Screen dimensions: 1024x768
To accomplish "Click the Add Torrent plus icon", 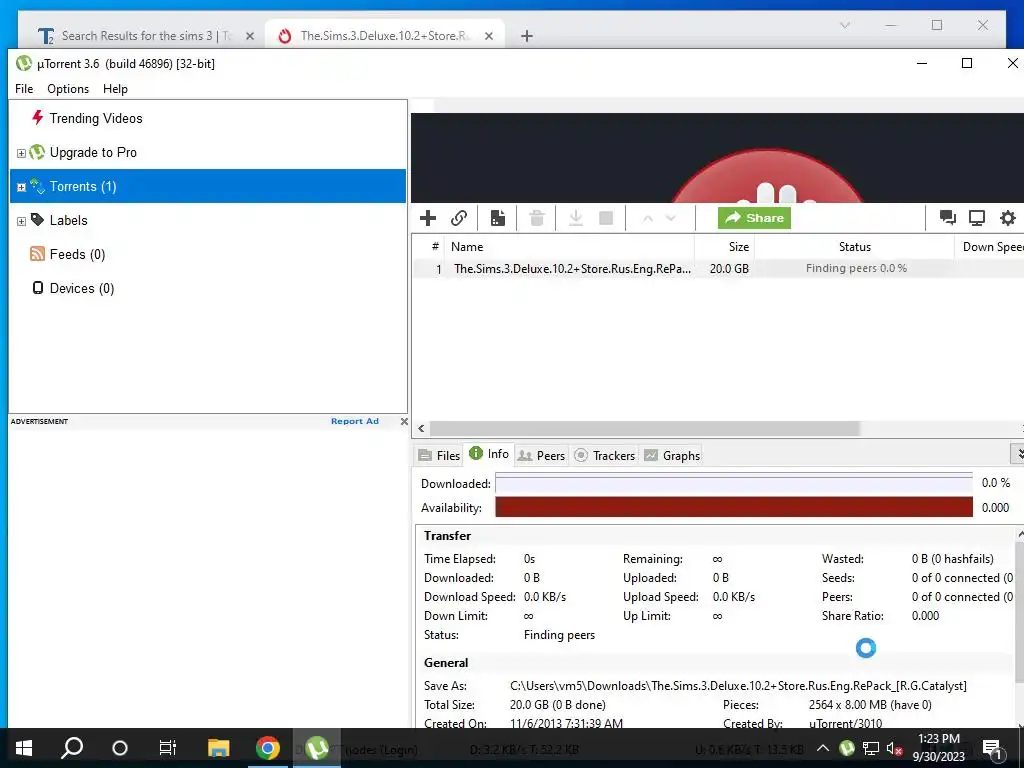I will pos(428,218).
